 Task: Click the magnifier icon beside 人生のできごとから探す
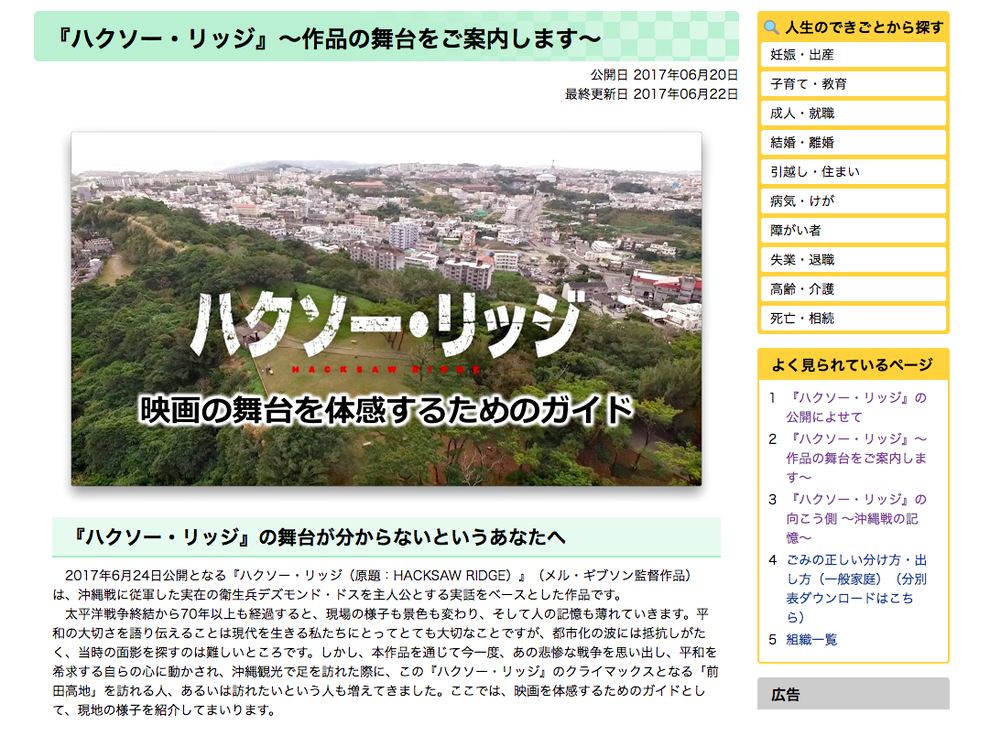click(771, 27)
